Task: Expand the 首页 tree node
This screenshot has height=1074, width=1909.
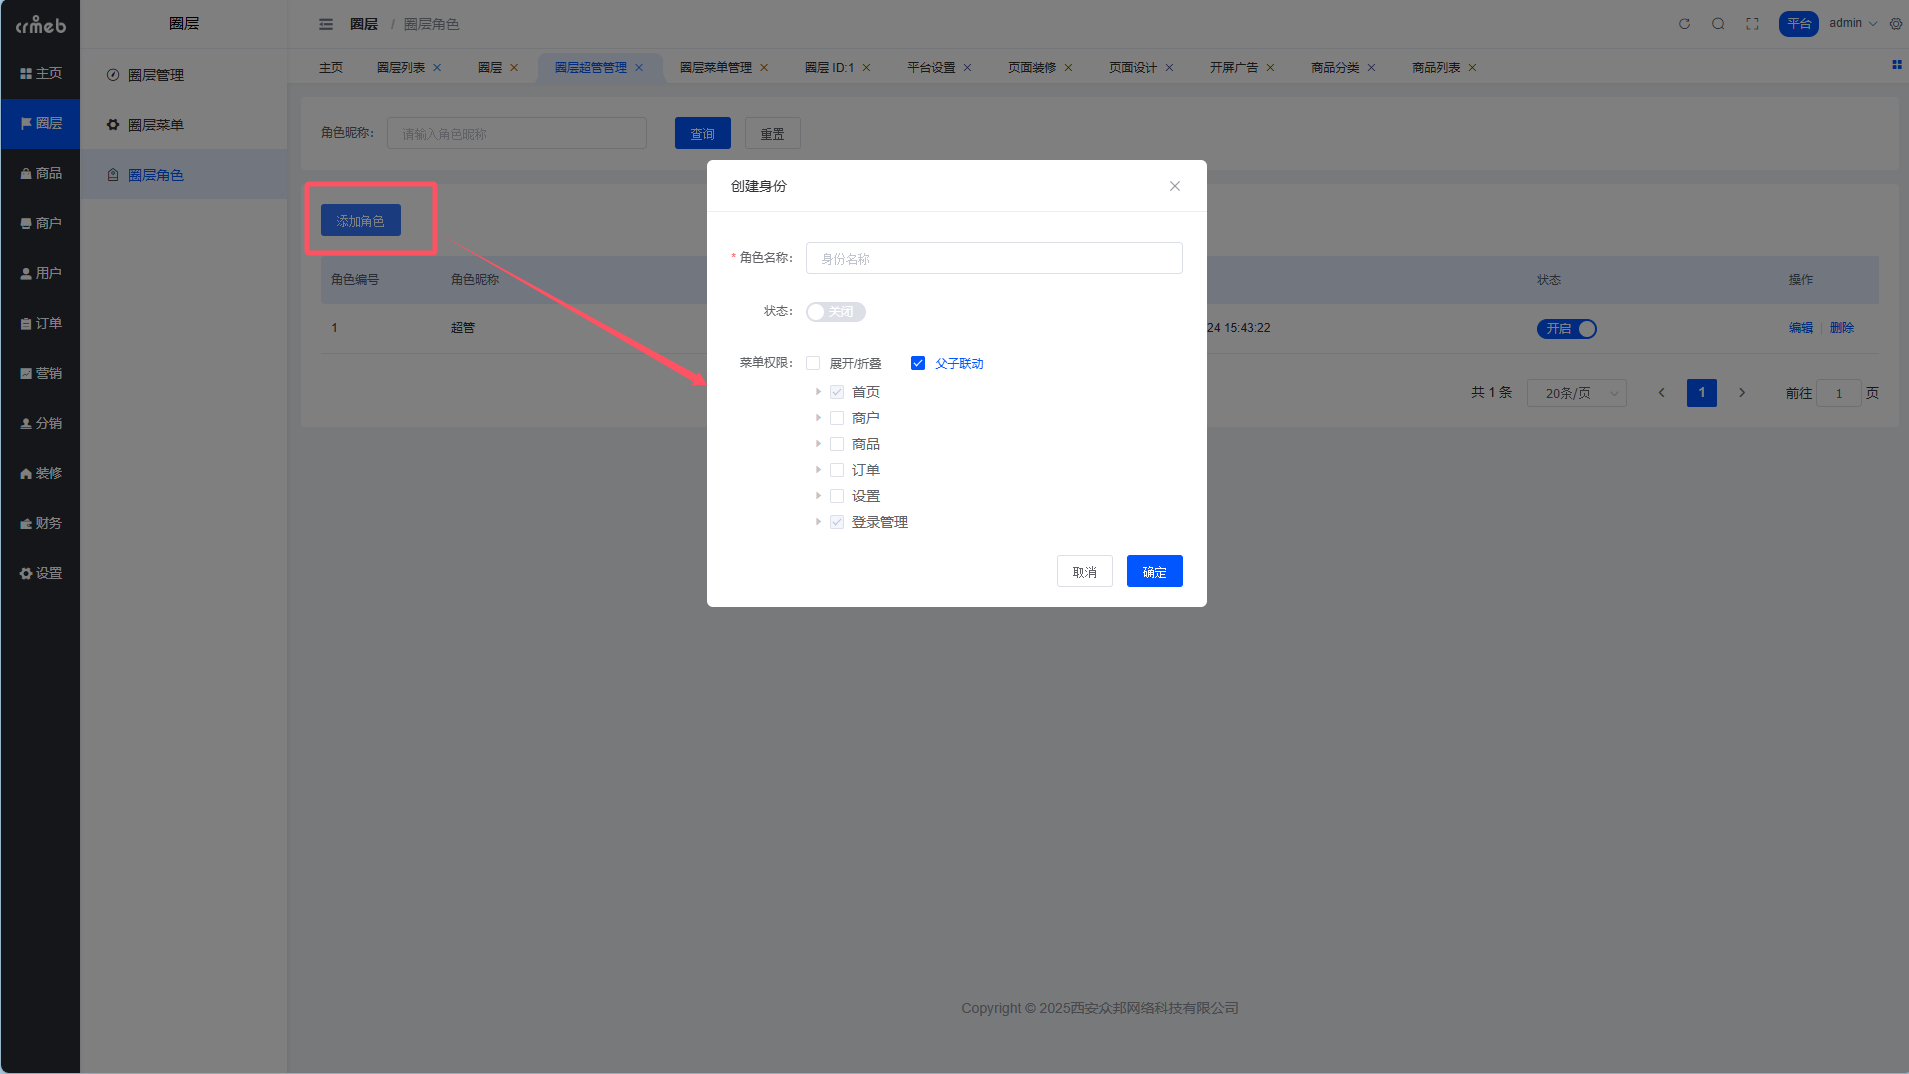Action: coord(818,392)
